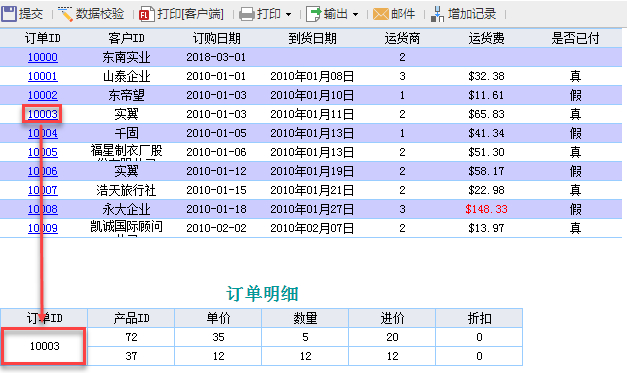Screen dimensions: 627x373
Task: Click freight value $32.38
Action: point(486,76)
